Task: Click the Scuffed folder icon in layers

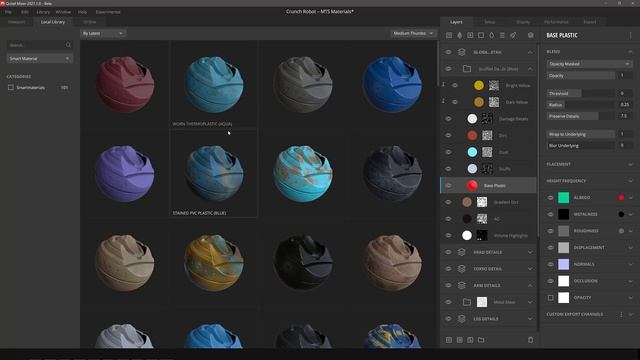Action: [467, 69]
